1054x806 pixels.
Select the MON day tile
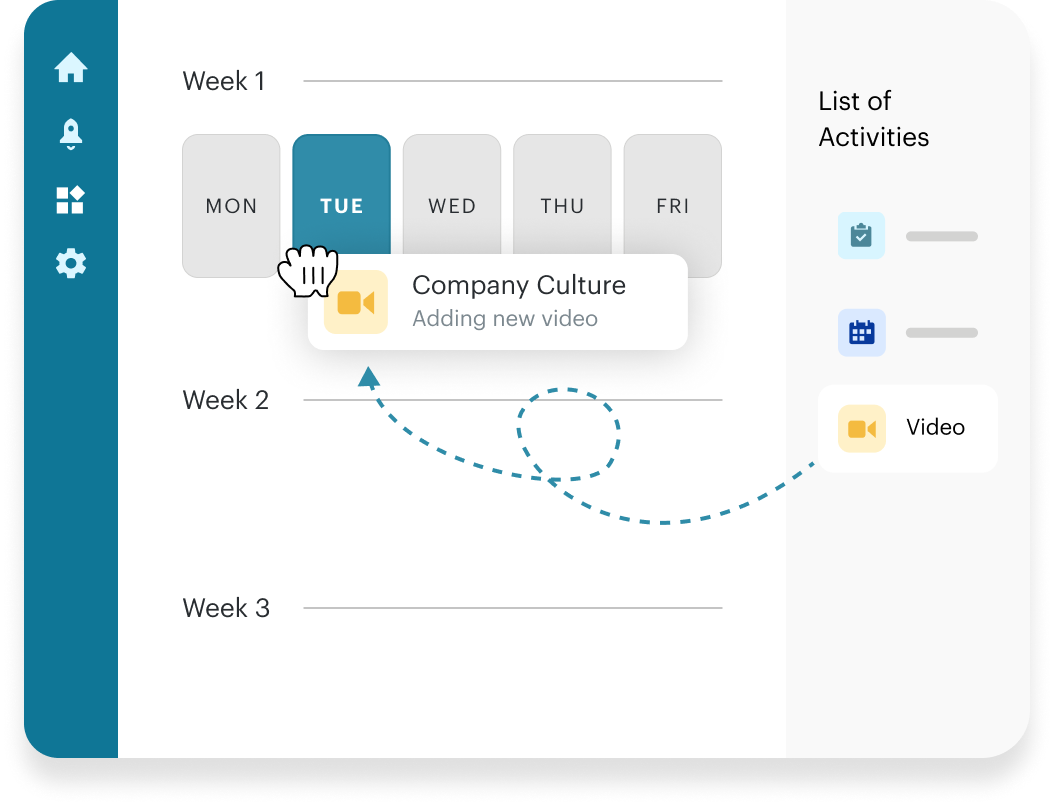(x=231, y=206)
